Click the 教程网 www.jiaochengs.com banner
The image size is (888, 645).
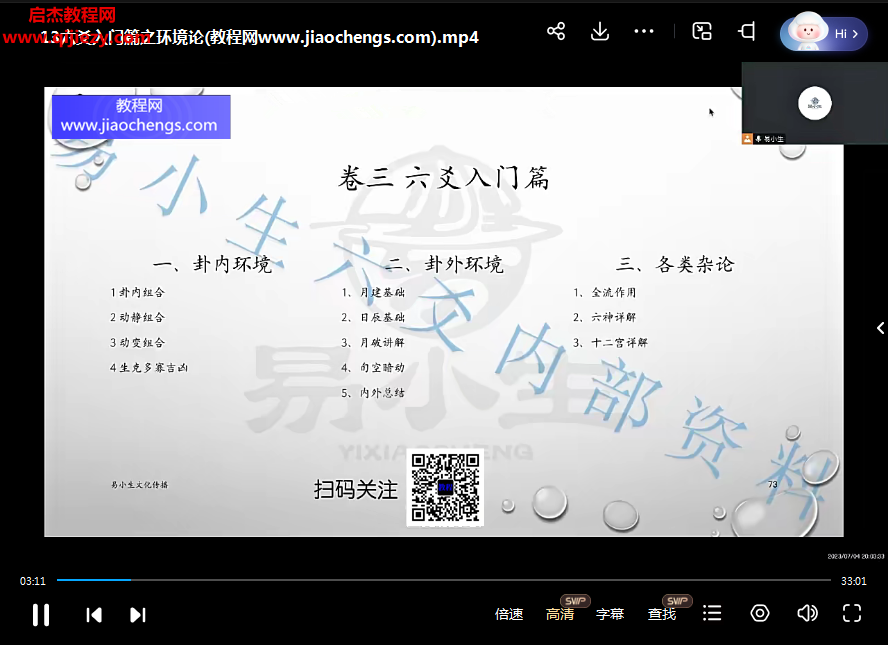point(141,117)
